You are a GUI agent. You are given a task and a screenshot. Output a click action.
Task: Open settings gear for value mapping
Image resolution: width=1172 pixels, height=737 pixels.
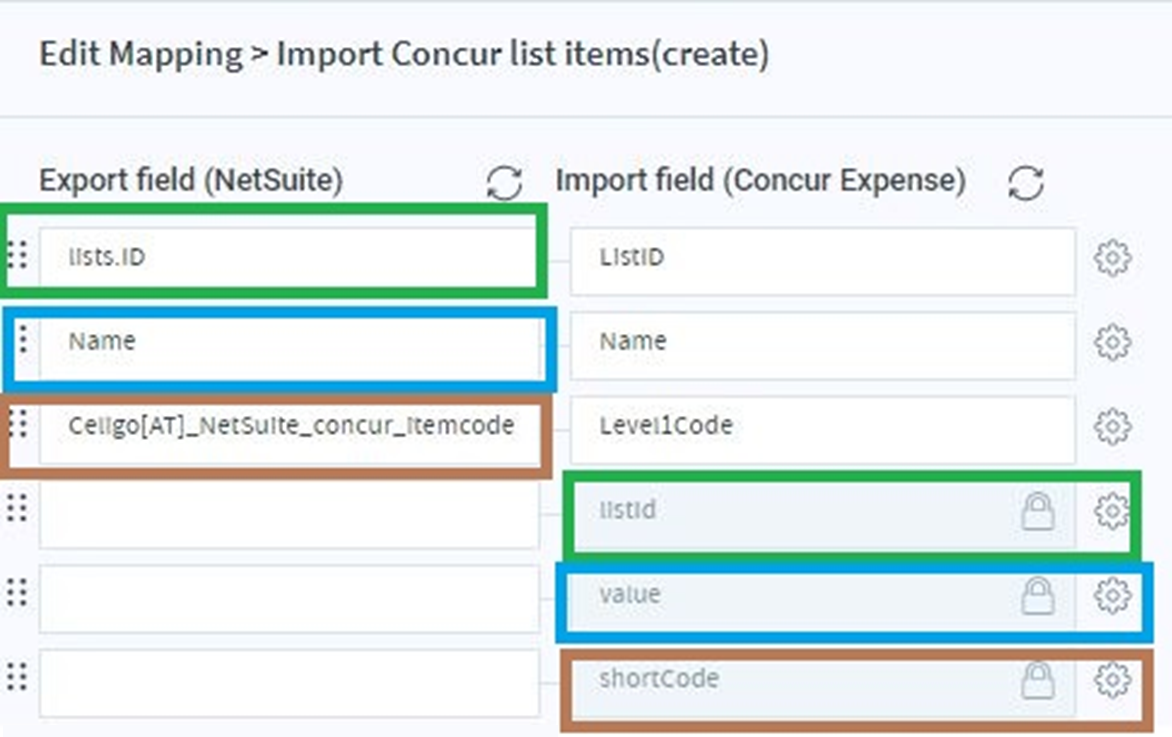tap(1112, 596)
